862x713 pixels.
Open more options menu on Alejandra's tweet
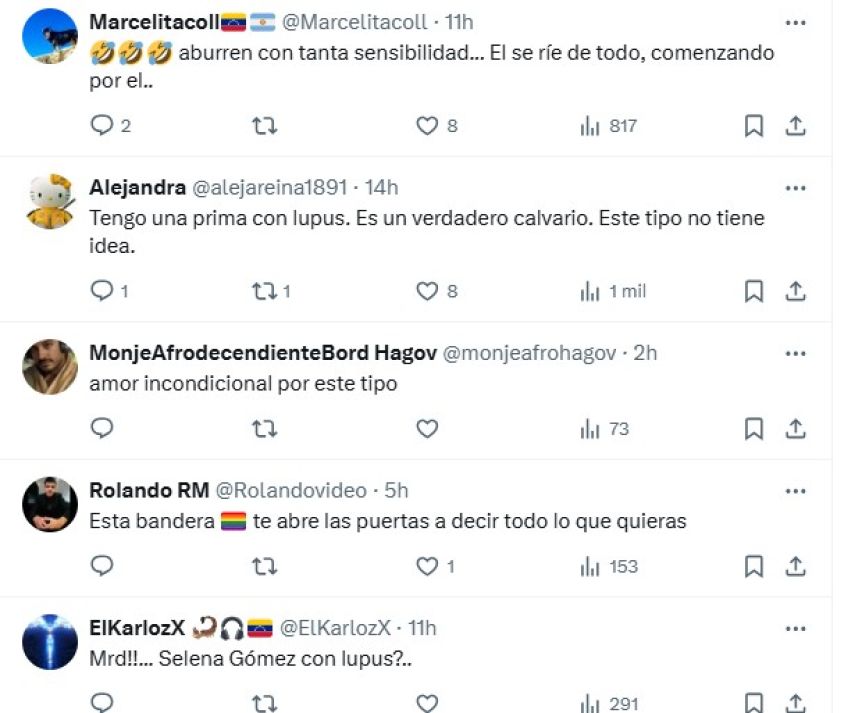tap(796, 187)
